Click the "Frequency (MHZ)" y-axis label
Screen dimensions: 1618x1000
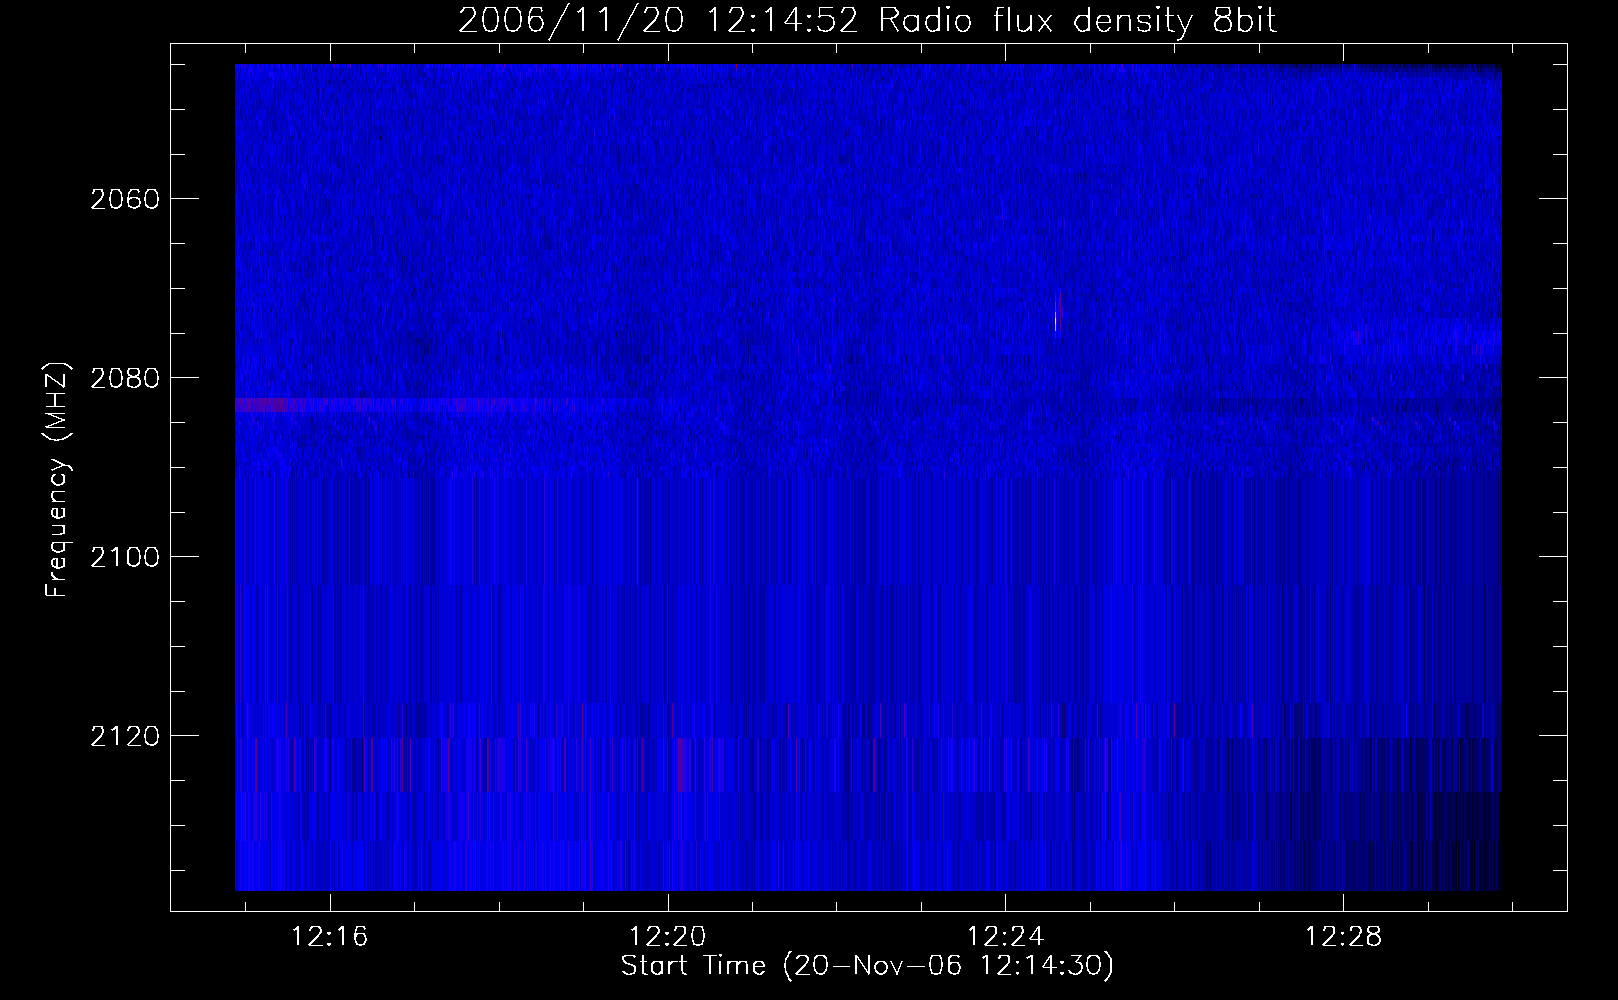pos(57,480)
